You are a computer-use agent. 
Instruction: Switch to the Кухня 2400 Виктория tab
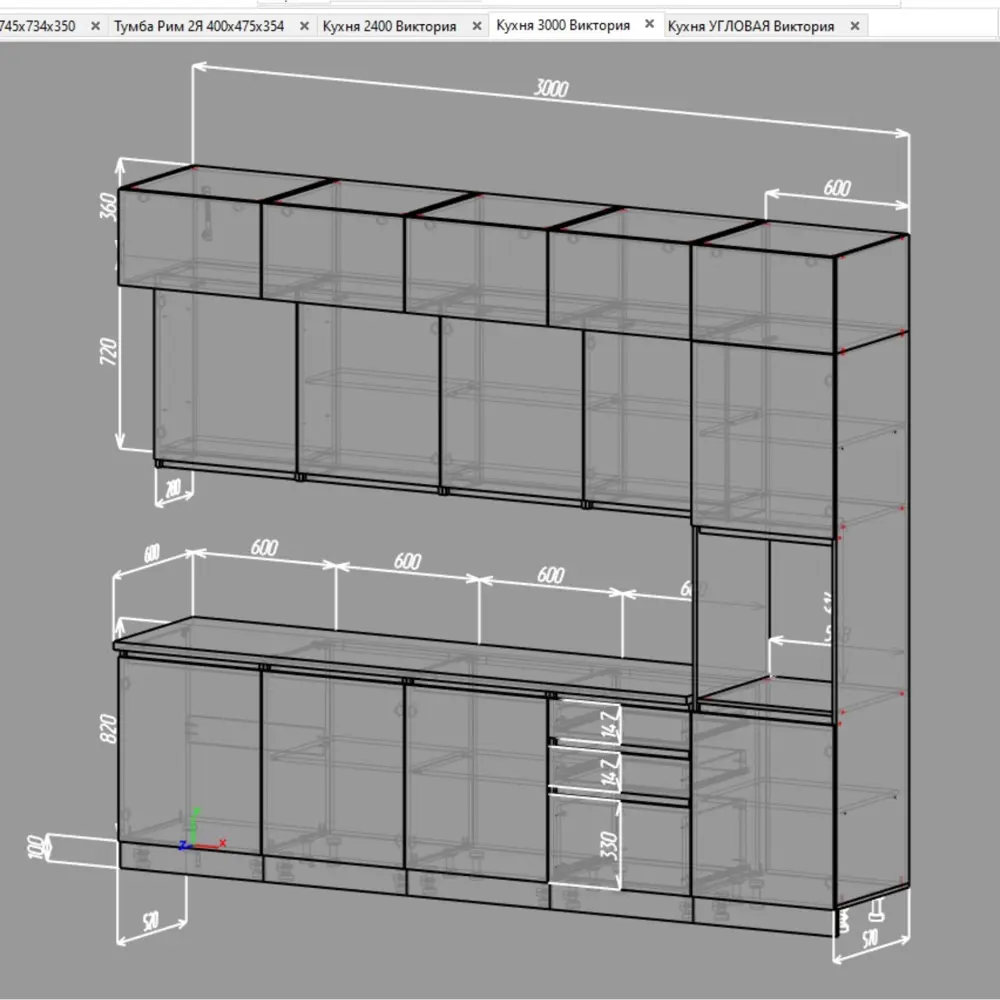click(x=389, y=26)
